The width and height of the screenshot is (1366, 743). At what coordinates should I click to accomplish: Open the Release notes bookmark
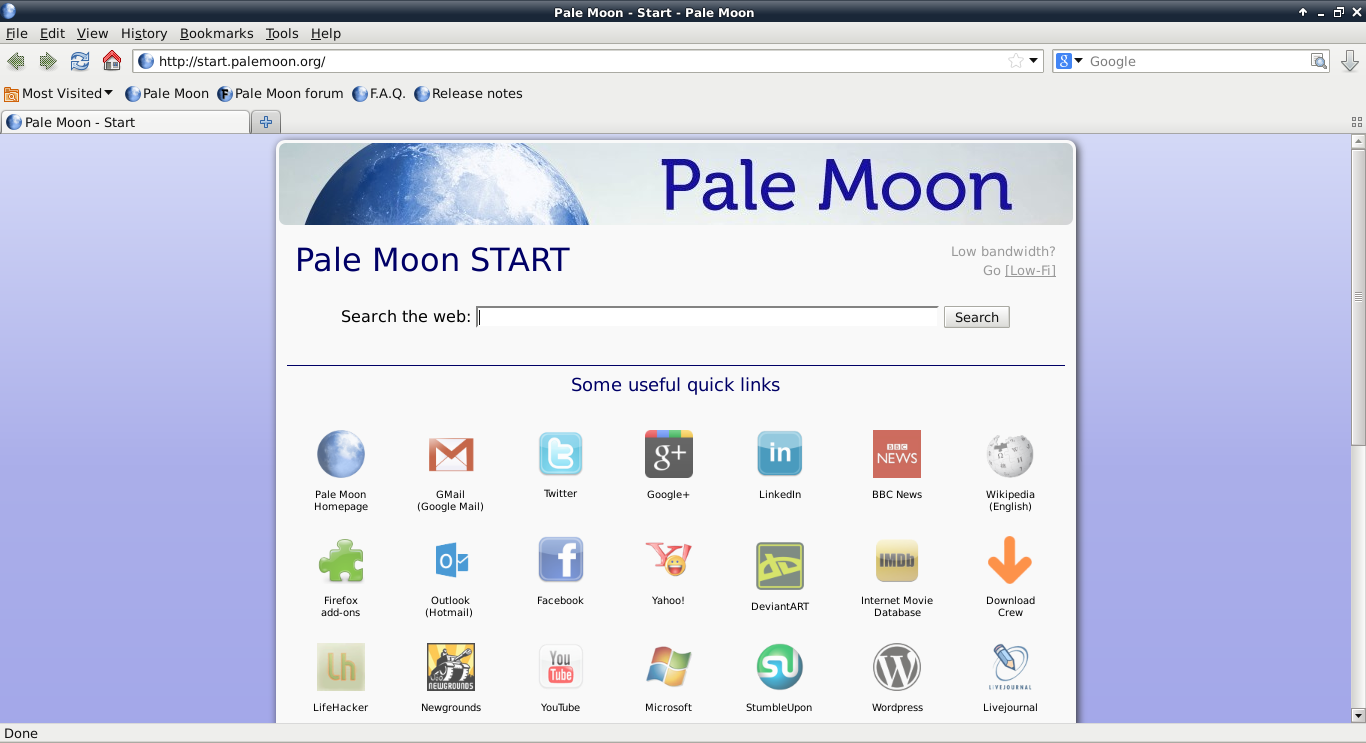pyautogui.click(x=468, y=93)
